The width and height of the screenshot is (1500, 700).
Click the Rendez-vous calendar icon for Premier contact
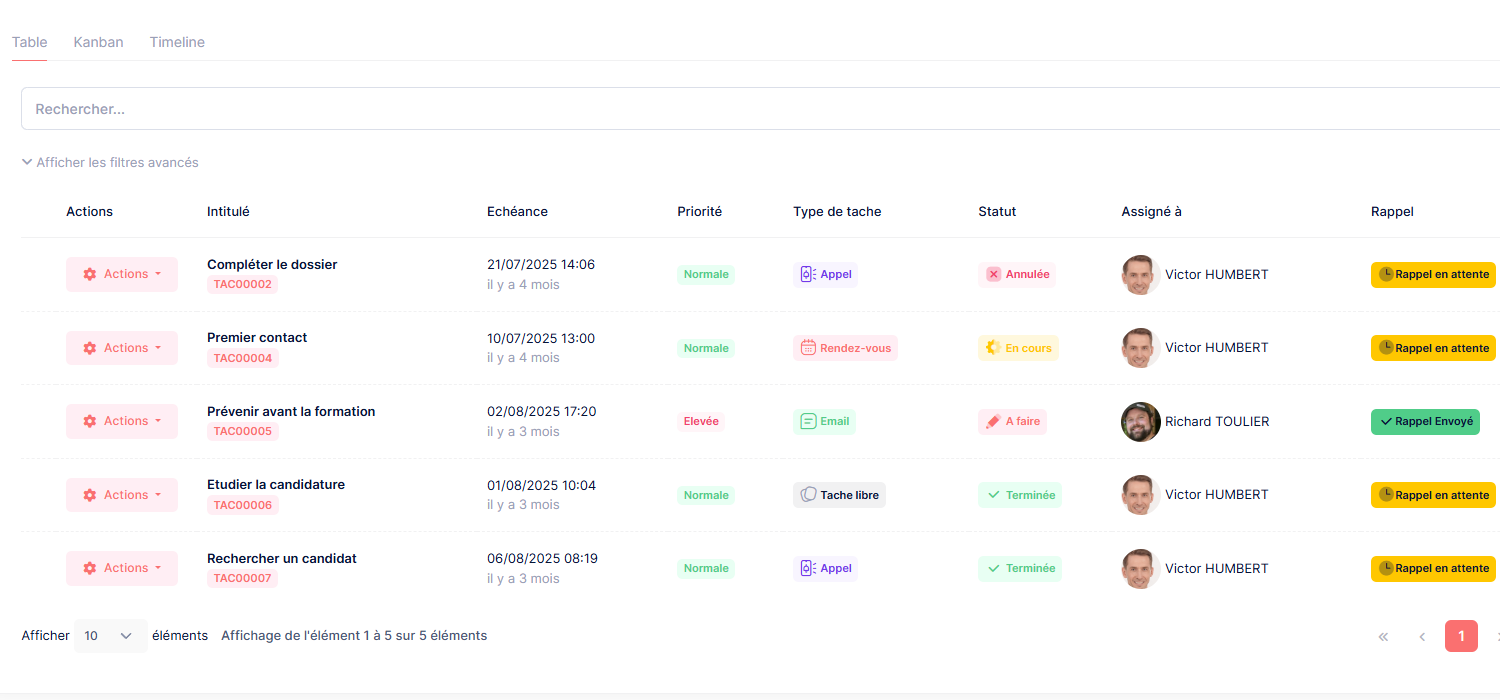[808, 348]
